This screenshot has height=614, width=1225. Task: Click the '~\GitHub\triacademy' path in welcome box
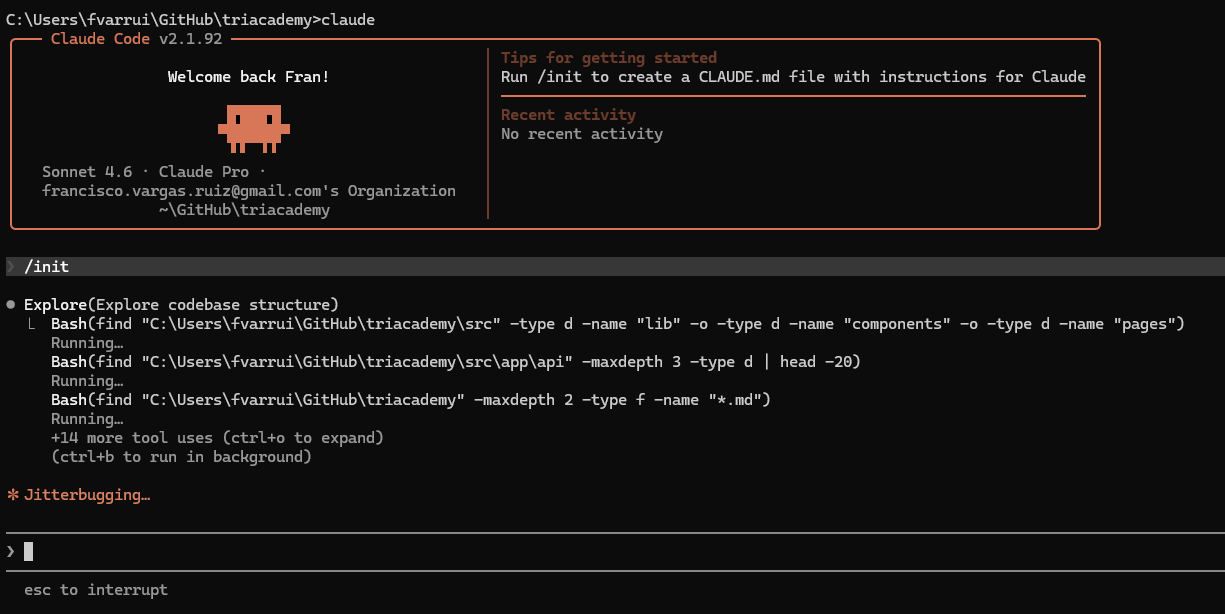244,210
